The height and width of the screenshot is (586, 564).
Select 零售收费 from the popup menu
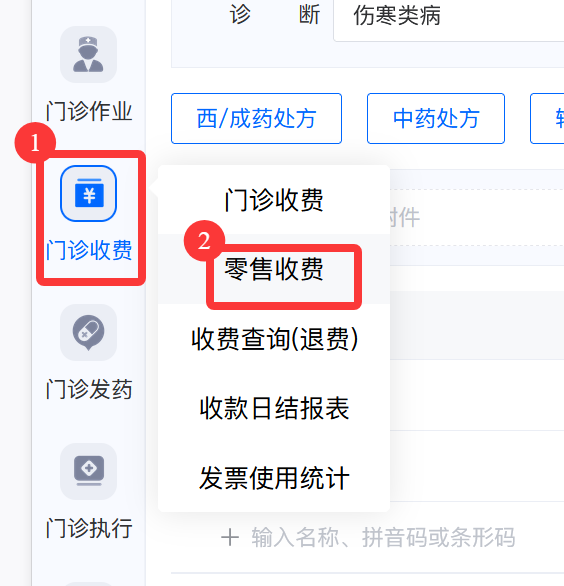(274, 269)
